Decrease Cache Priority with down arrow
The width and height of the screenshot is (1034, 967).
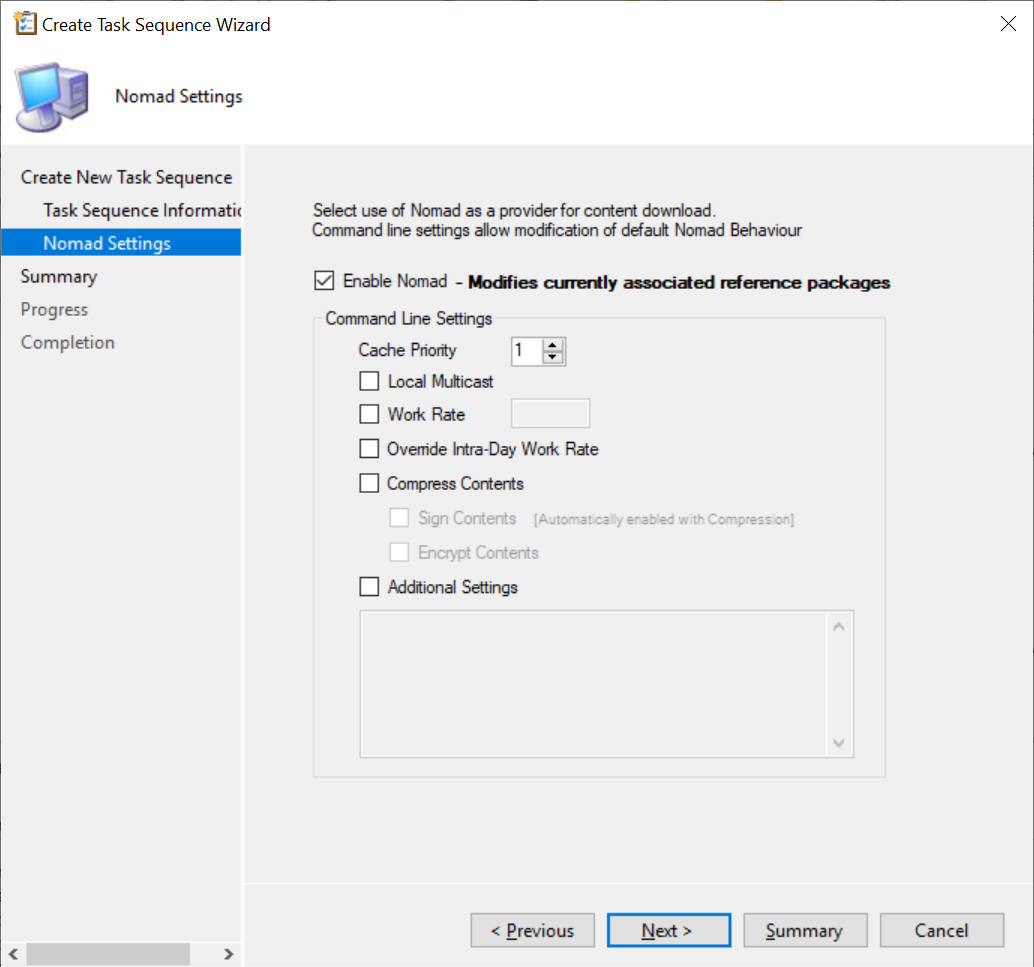553,358
